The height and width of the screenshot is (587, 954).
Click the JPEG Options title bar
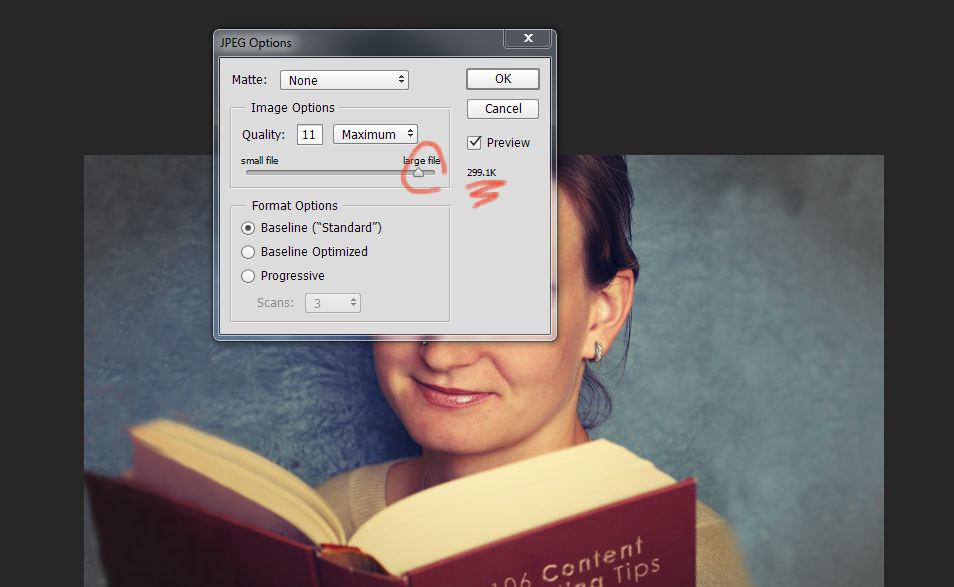click(x=350, y=43)
